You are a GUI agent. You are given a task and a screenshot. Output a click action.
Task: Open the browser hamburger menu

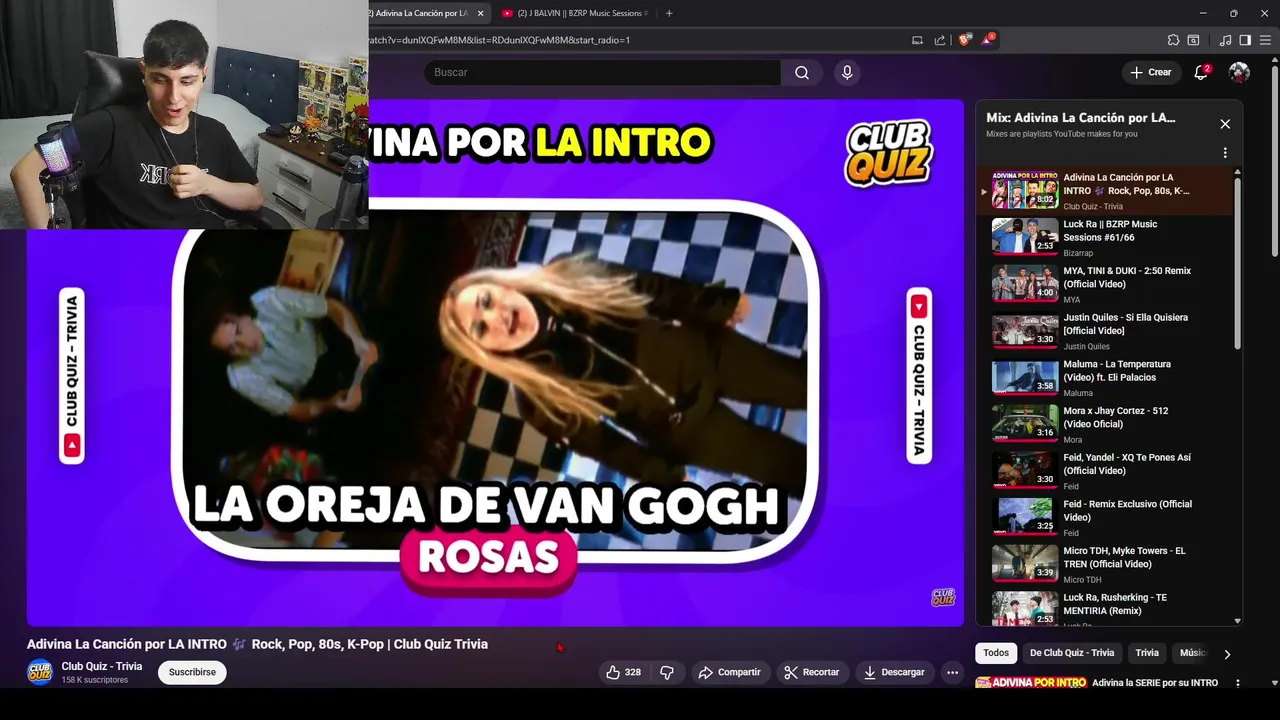pos(1265,40)
